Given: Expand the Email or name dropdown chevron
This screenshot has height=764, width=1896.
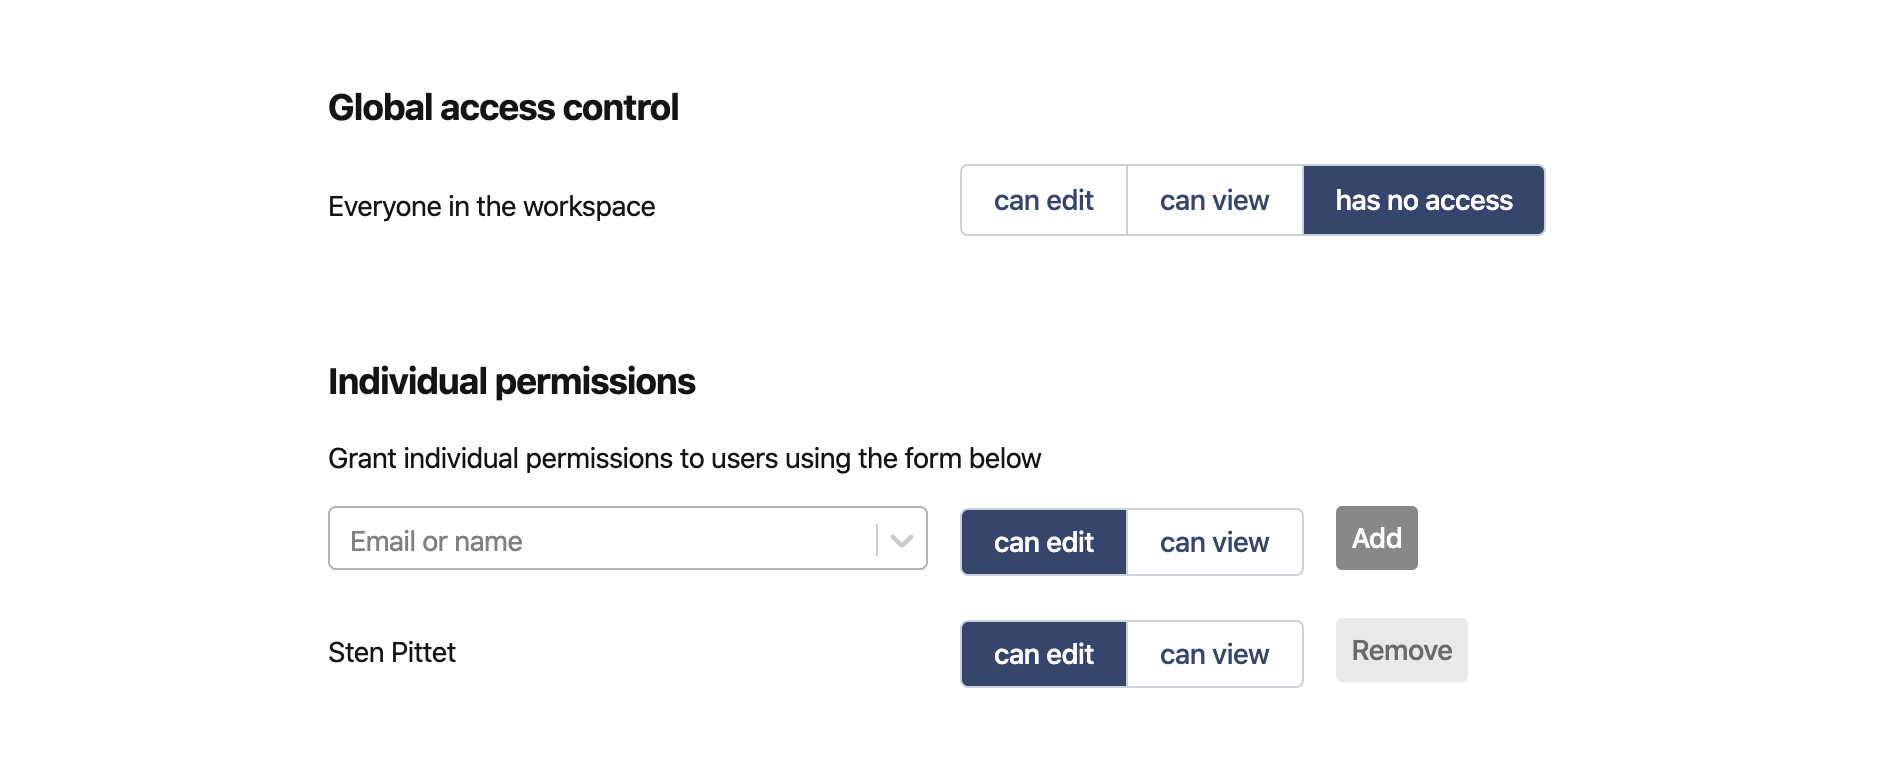Looking at the screenshot, I should click(x=902, y=541).
